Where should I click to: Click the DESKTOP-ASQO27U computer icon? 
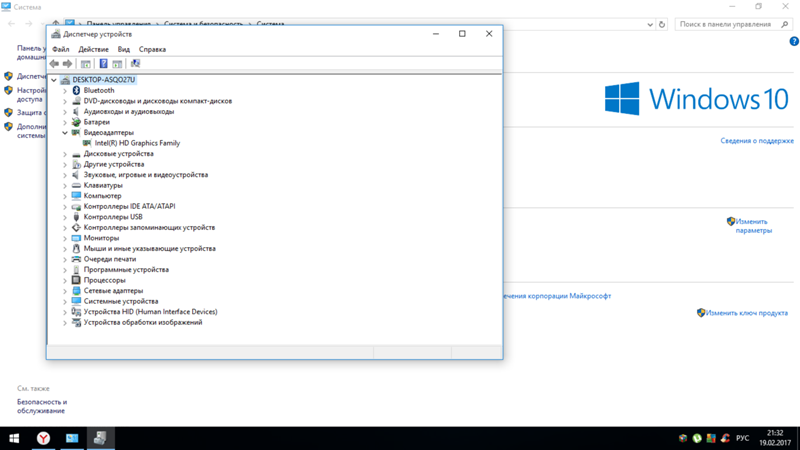[x=65, y=80]
